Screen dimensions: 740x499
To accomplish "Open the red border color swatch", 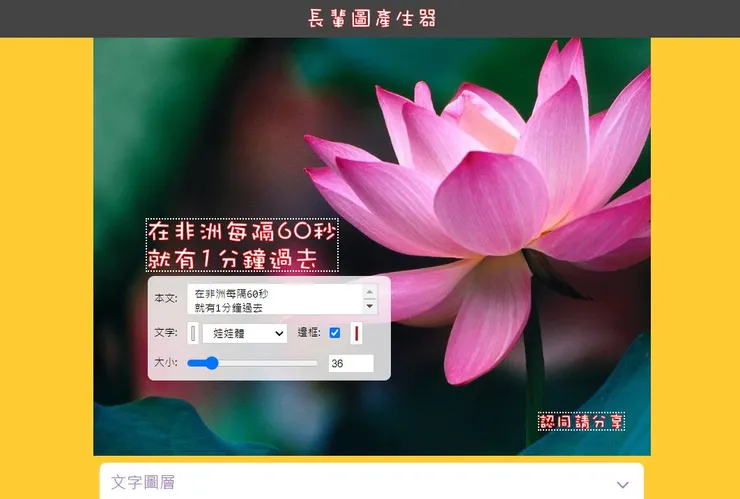I will click(356, 333).
